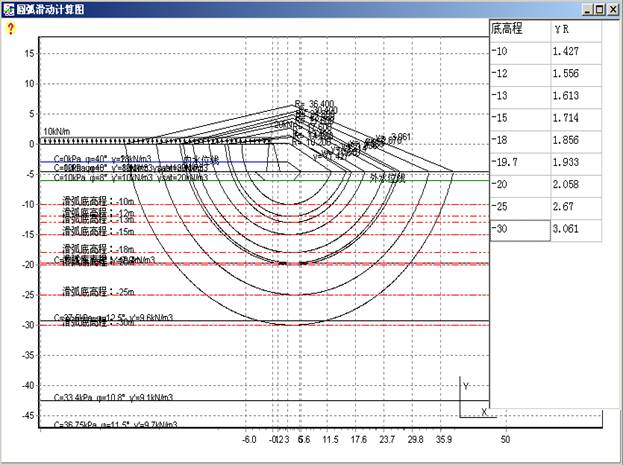Viewport: 623px width, 465px height.
Task: Click the X-Y coordinate axis indicator
Action: [471, 398]
